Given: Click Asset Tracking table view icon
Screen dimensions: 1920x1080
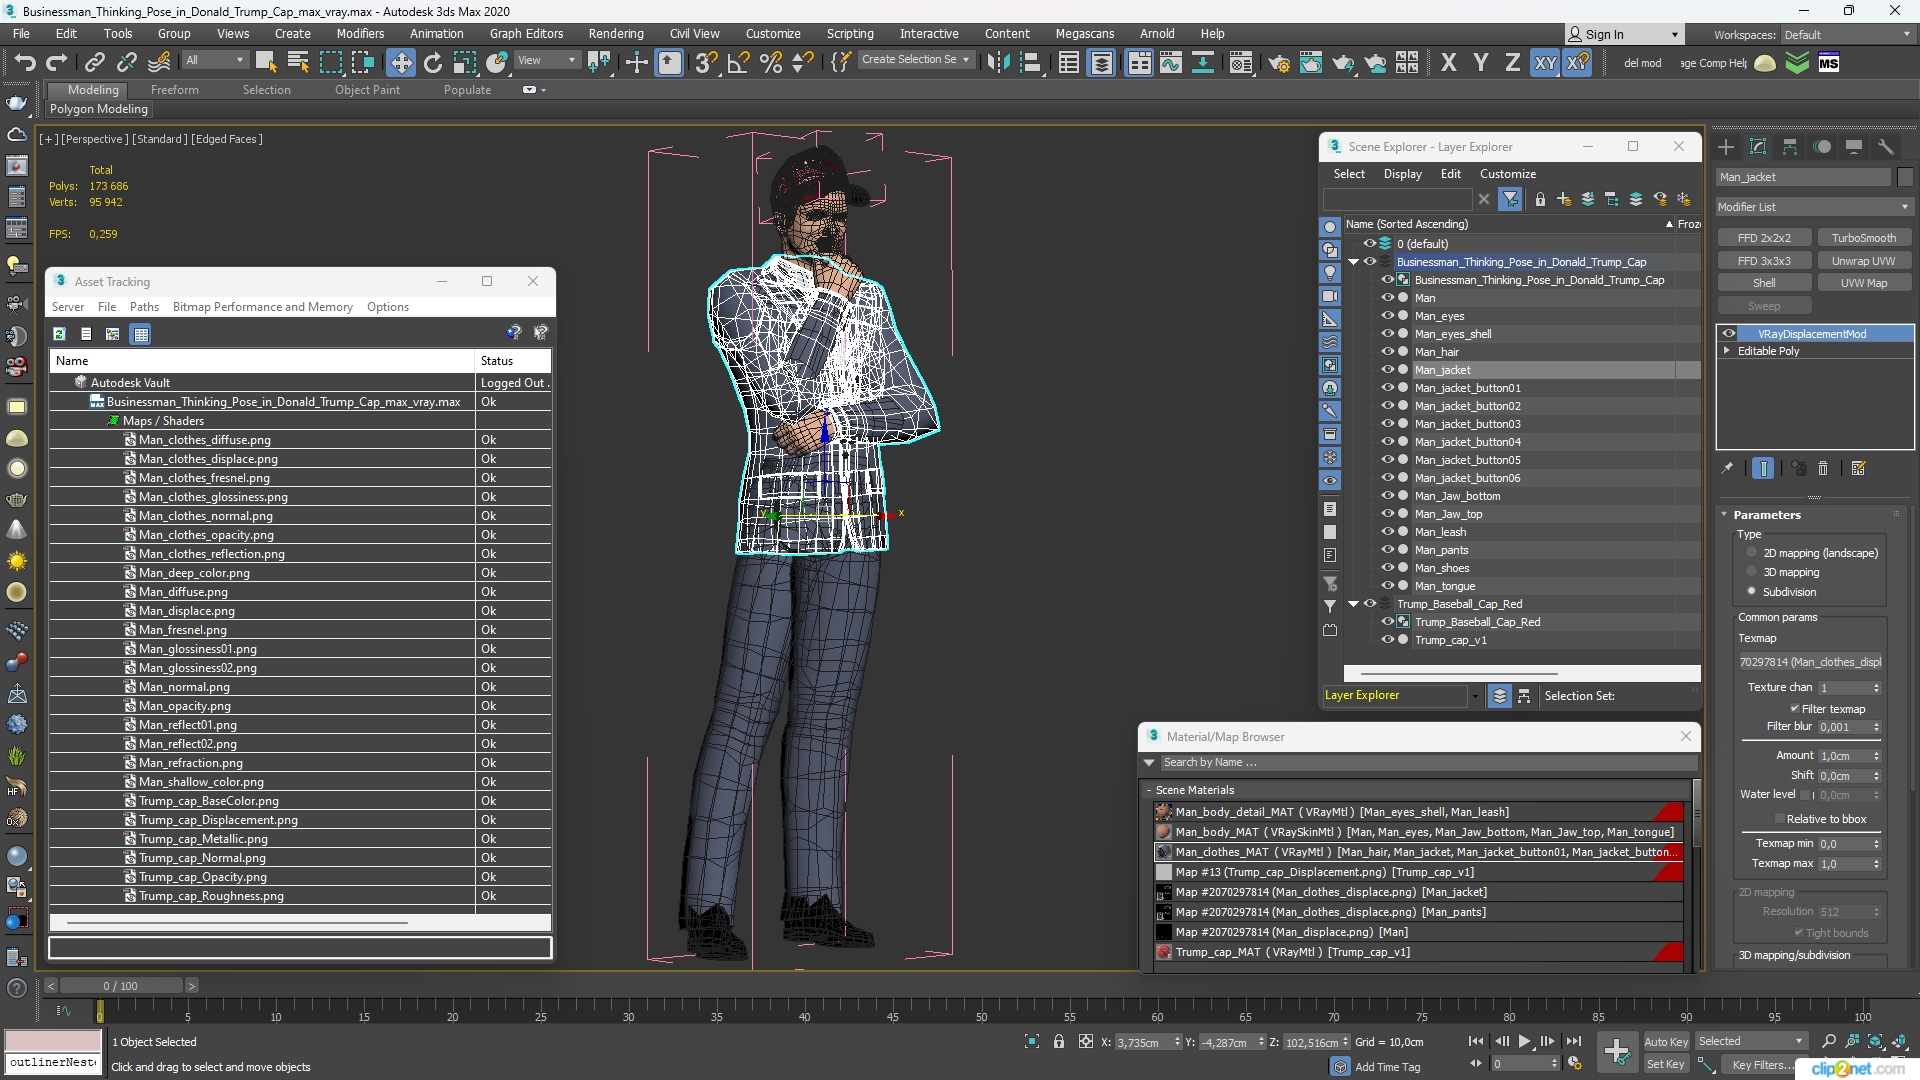Looking at the screenshot, I should pyautogui.click(x=141, y=334).
